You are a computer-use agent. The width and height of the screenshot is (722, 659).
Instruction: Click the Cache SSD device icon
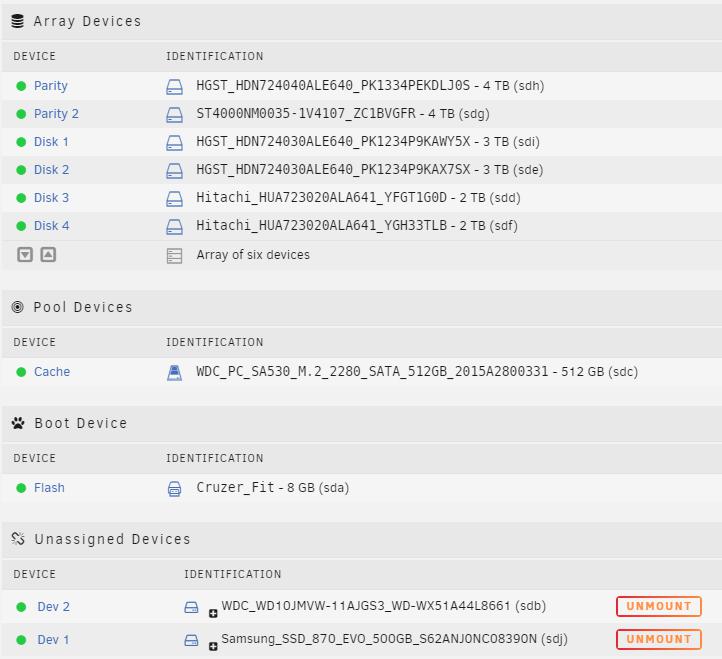click(174, 372)
